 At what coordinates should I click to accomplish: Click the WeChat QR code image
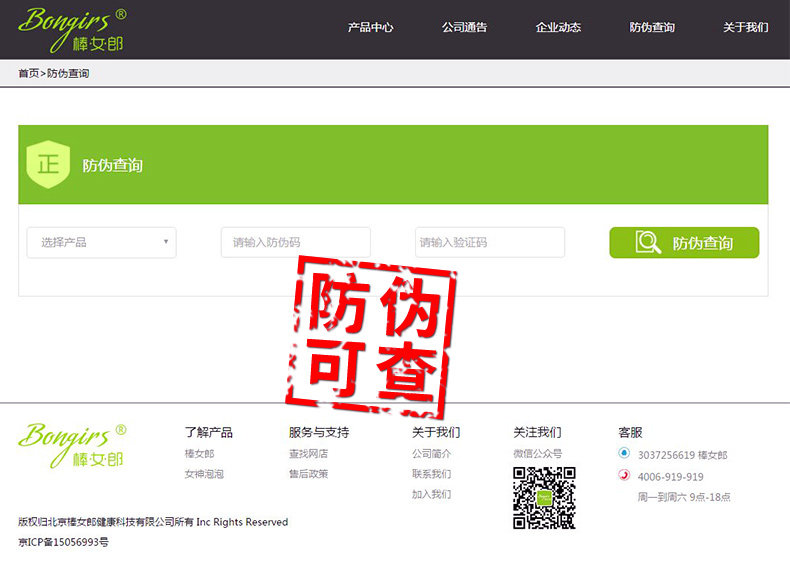coord(544,498)
